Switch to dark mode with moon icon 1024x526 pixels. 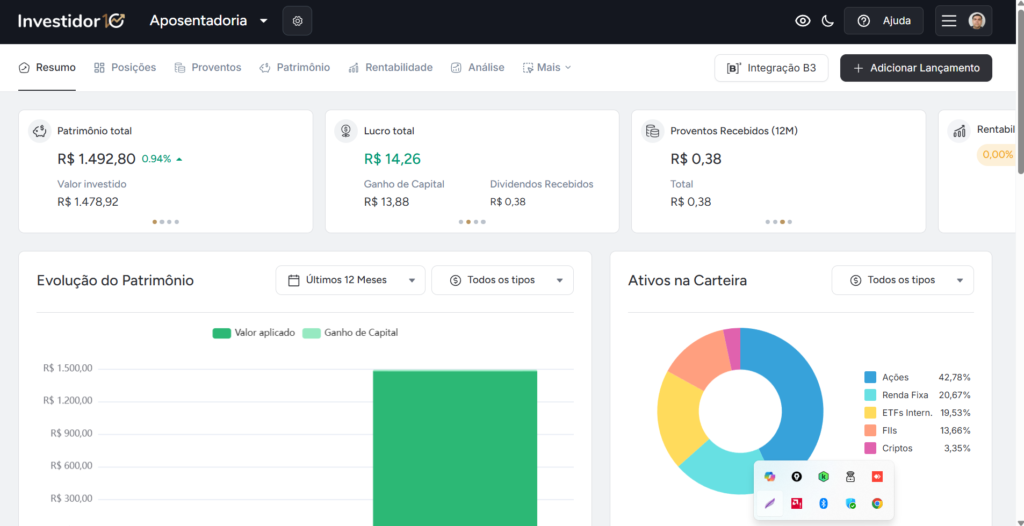point(827,21)
